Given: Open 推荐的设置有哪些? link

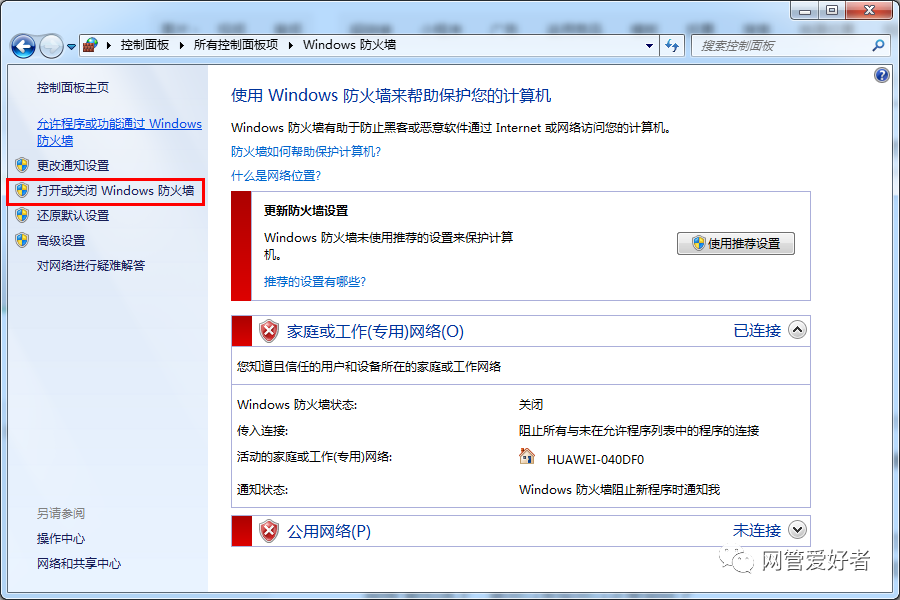Looking at the screenshot, I should pos(315,281).
